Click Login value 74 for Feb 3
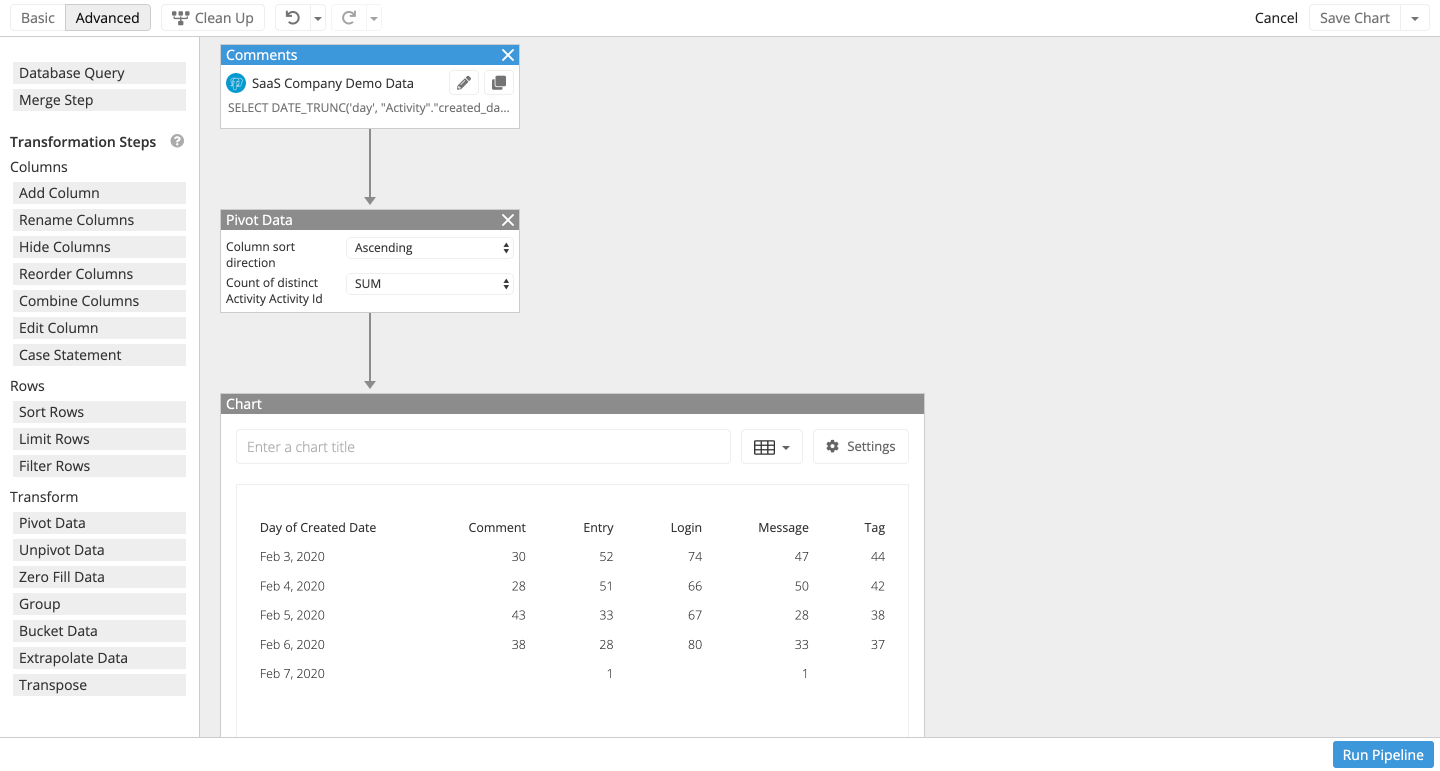The height and width of the screenshot is (771, 1440). (694, 557)
